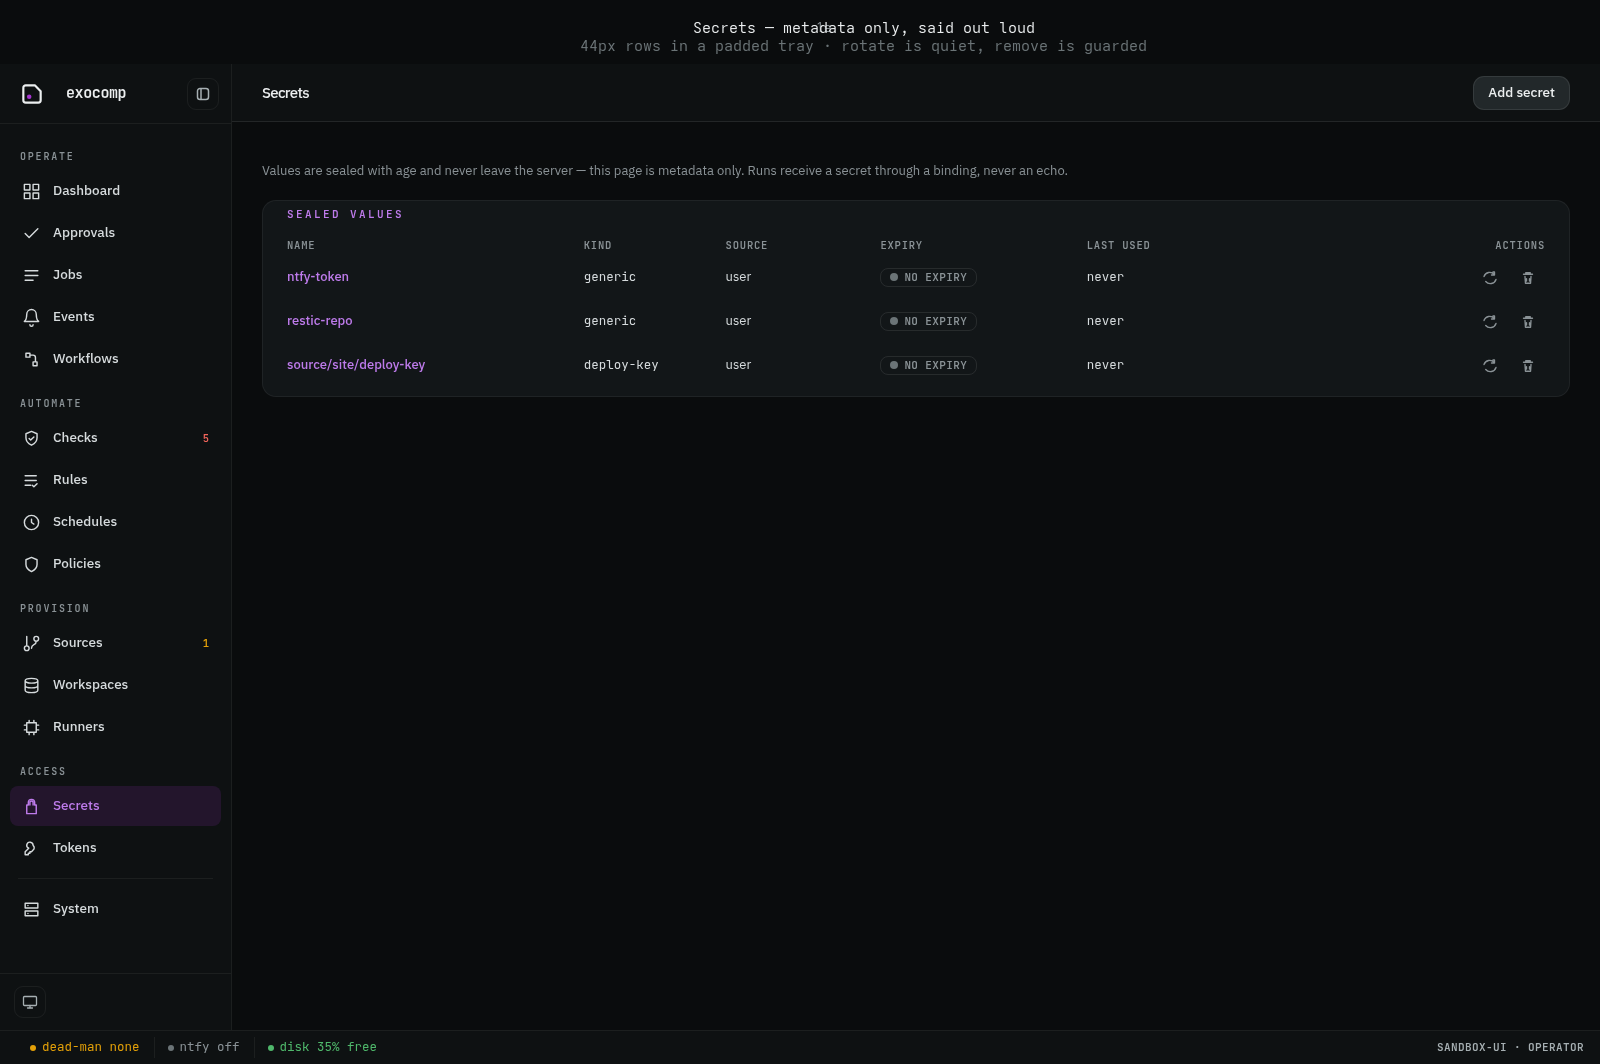Open the ntfy-token secret
Screen dimensions: 1600x1064
pos(318,277)
